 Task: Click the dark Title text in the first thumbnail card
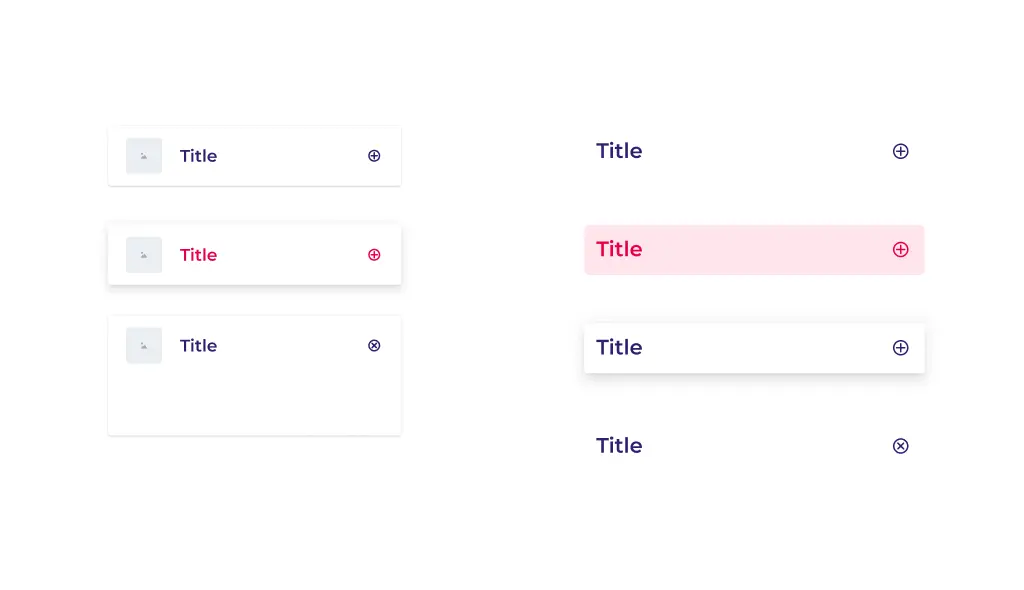198,156
